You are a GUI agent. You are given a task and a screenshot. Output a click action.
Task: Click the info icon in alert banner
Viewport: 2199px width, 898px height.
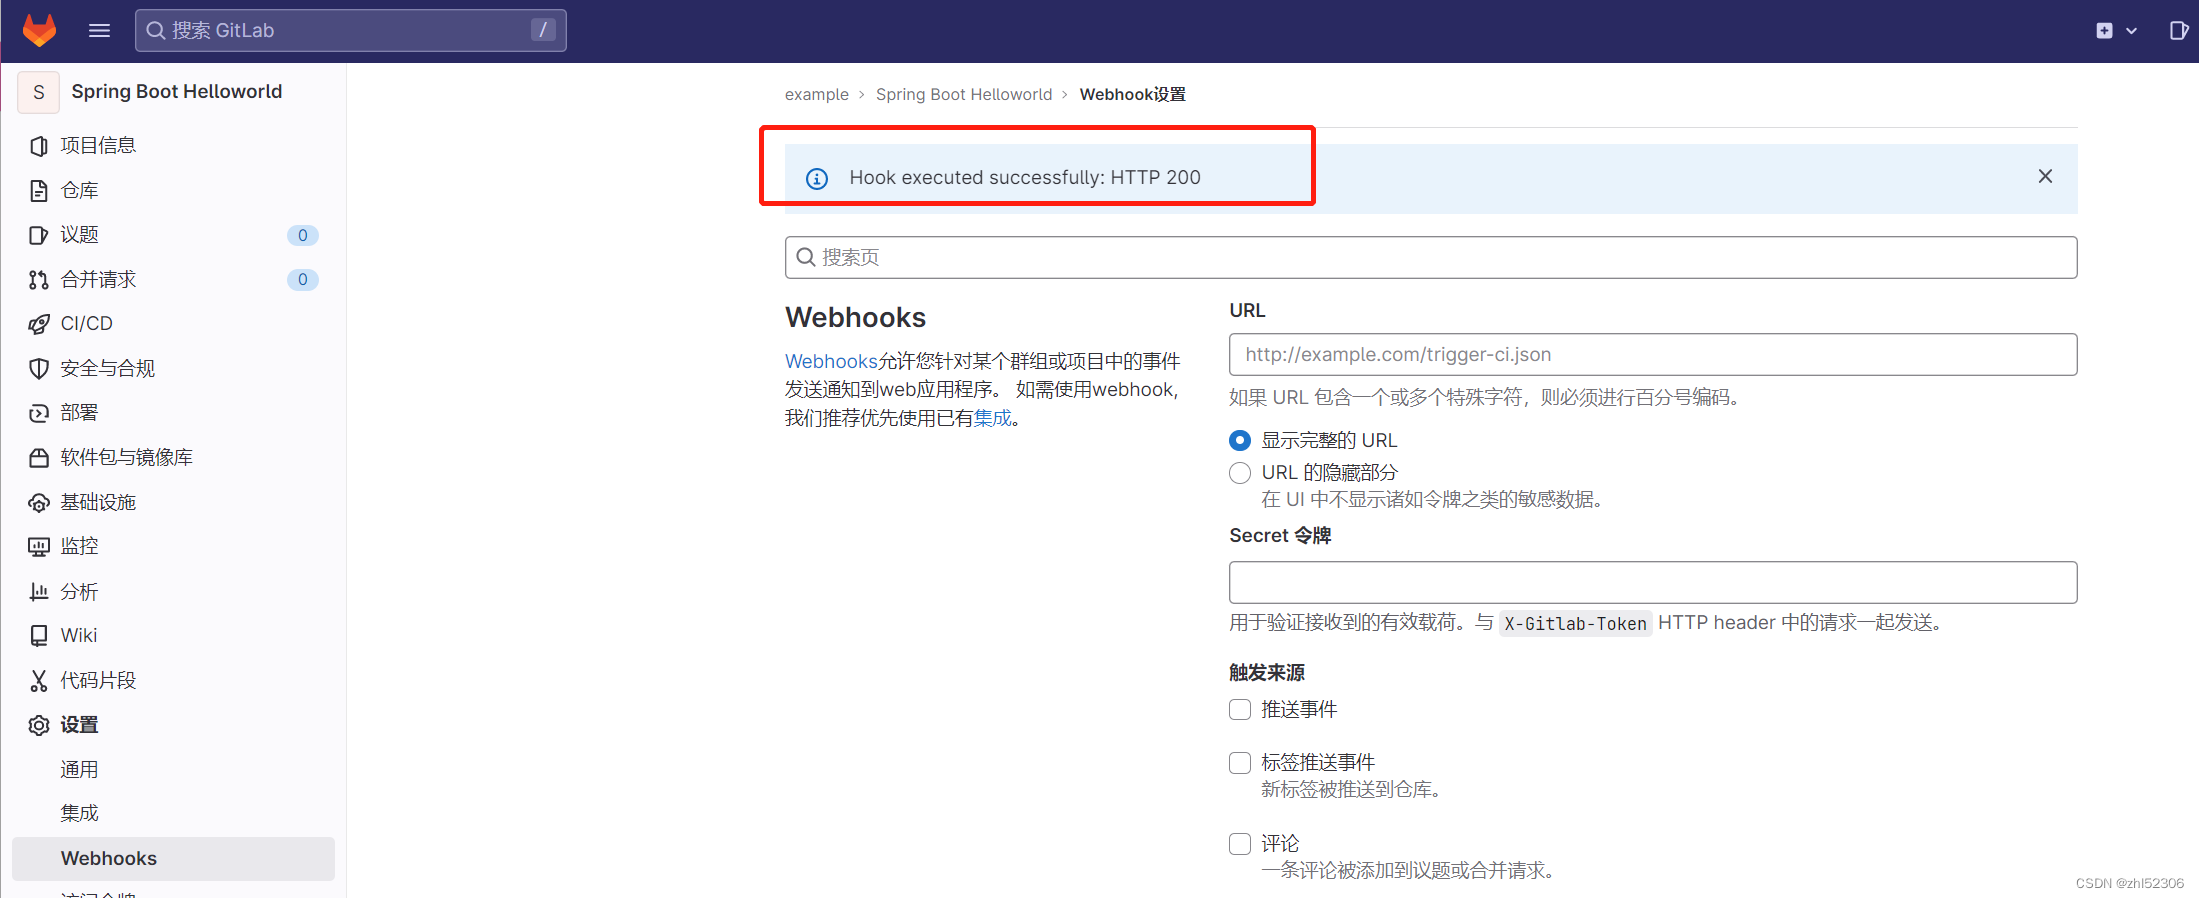pos(817,179)
